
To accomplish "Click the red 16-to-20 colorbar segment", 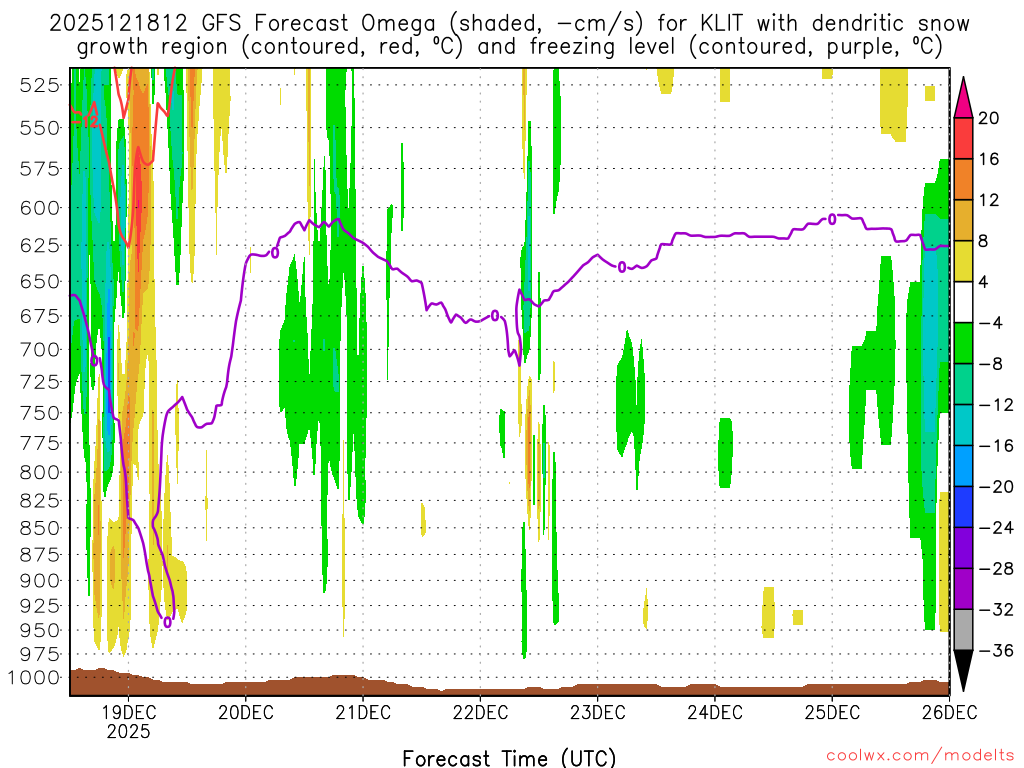I will [963, 138].
